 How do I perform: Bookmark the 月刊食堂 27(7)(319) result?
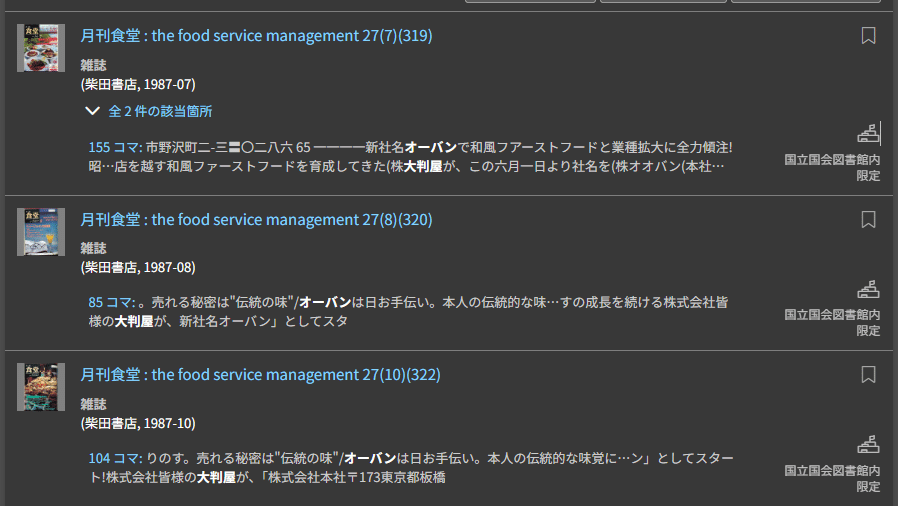pos(868,36)
